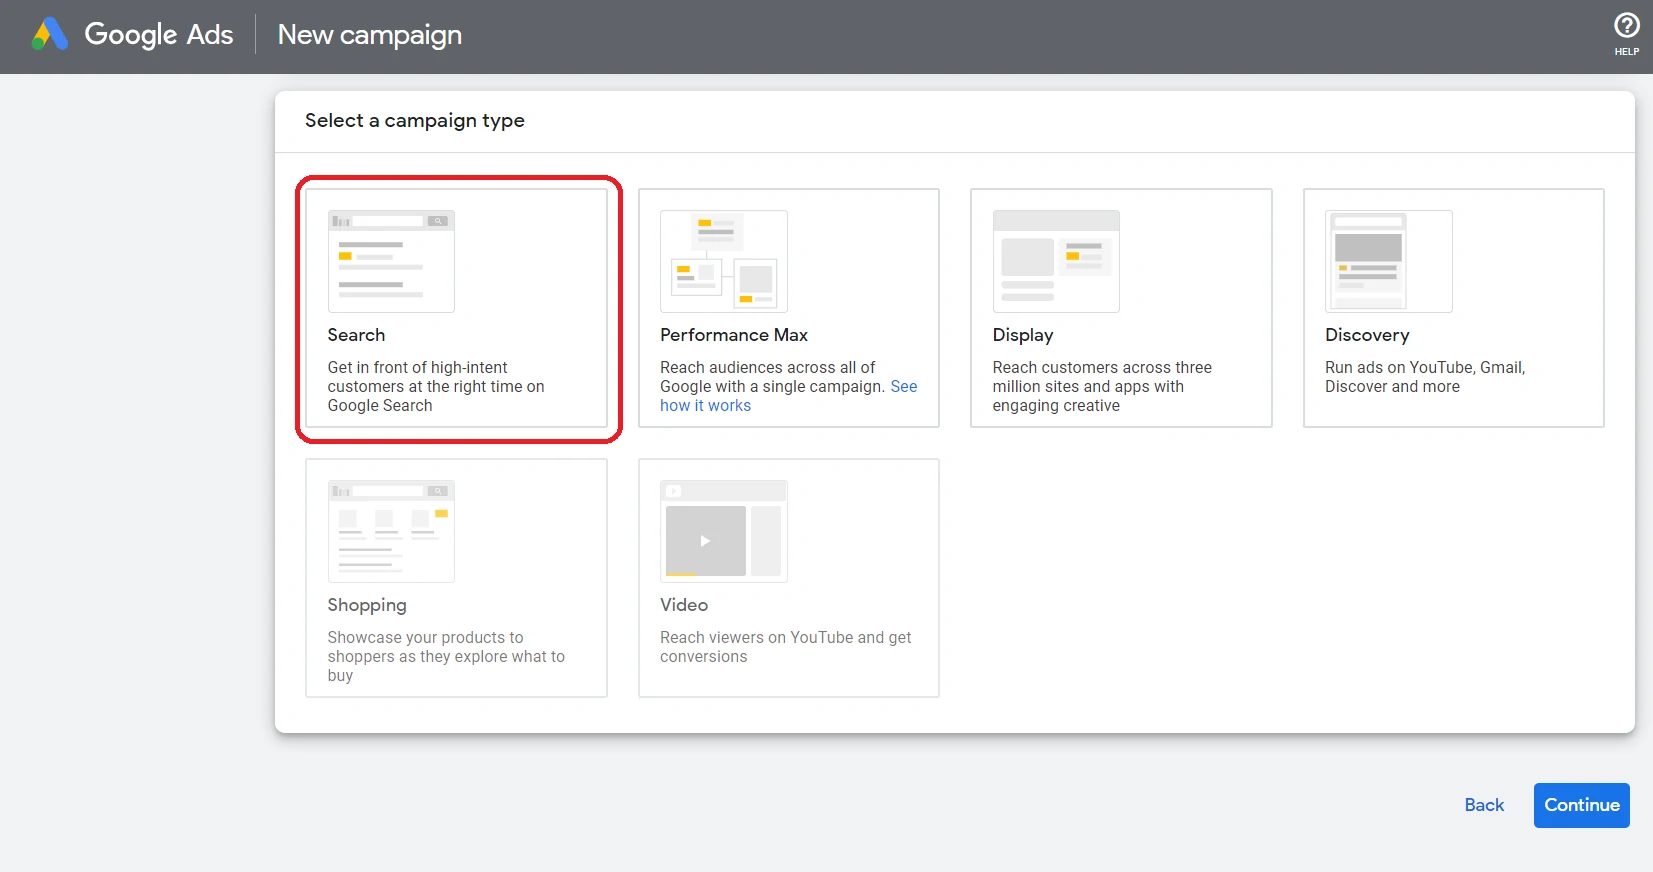This screenshot has width=1653, height=872.
Task: Click the Display card description text
Action: coord(1101,387)
